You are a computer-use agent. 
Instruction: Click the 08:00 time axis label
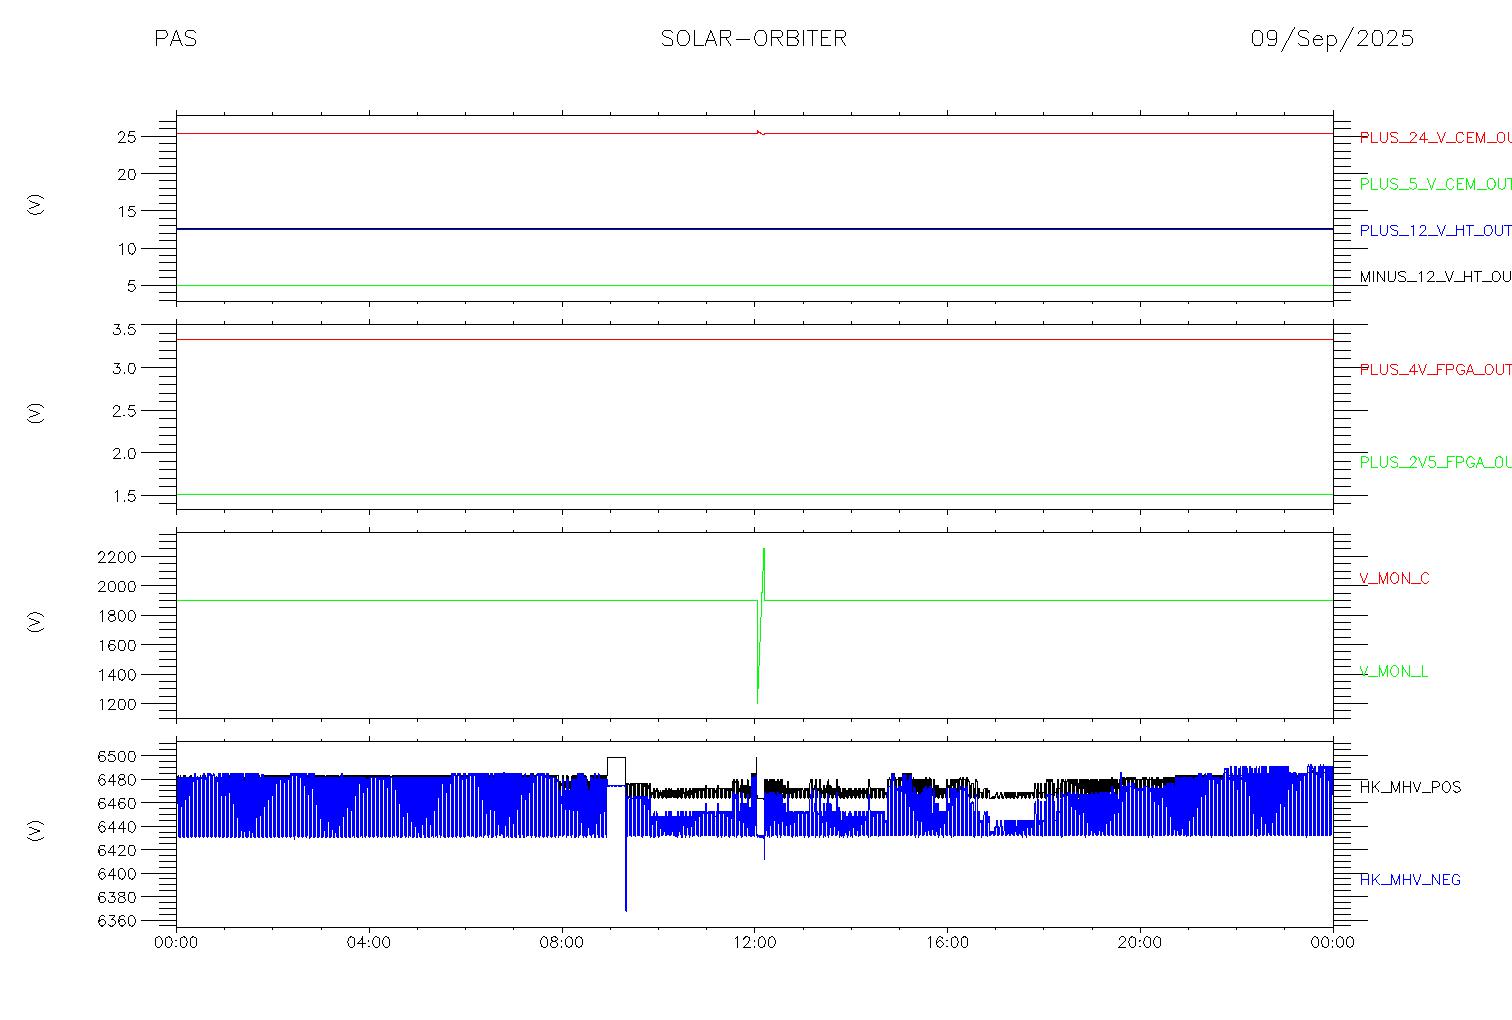562,942
